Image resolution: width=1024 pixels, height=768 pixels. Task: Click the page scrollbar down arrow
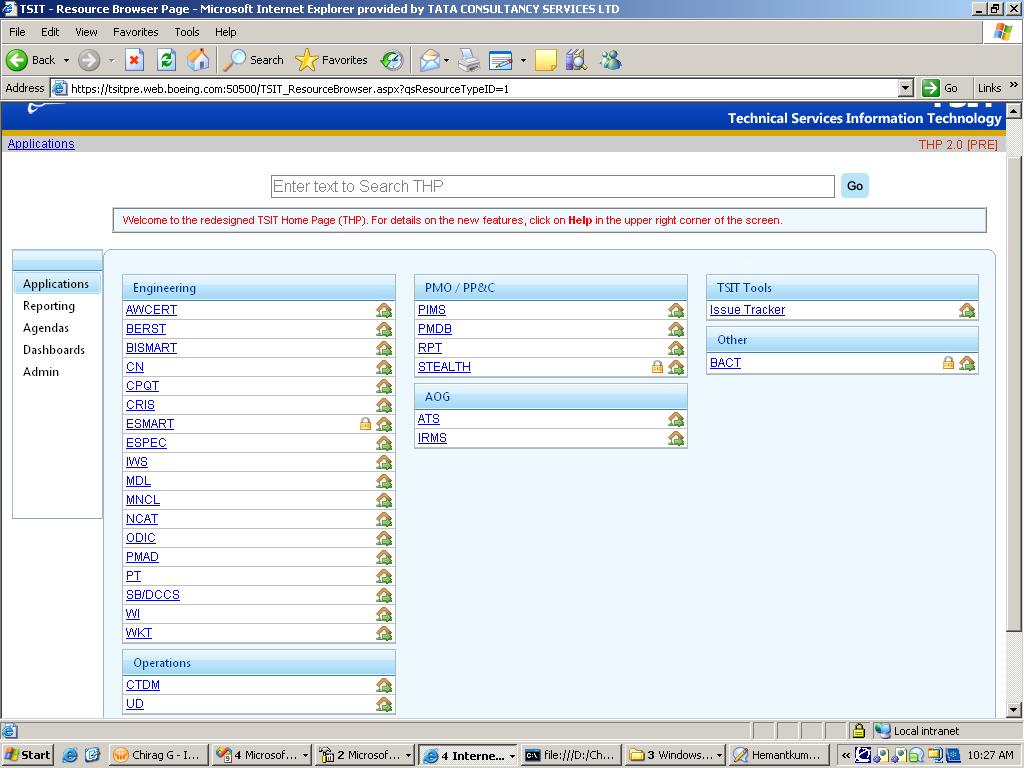[x=1014, y=710]
